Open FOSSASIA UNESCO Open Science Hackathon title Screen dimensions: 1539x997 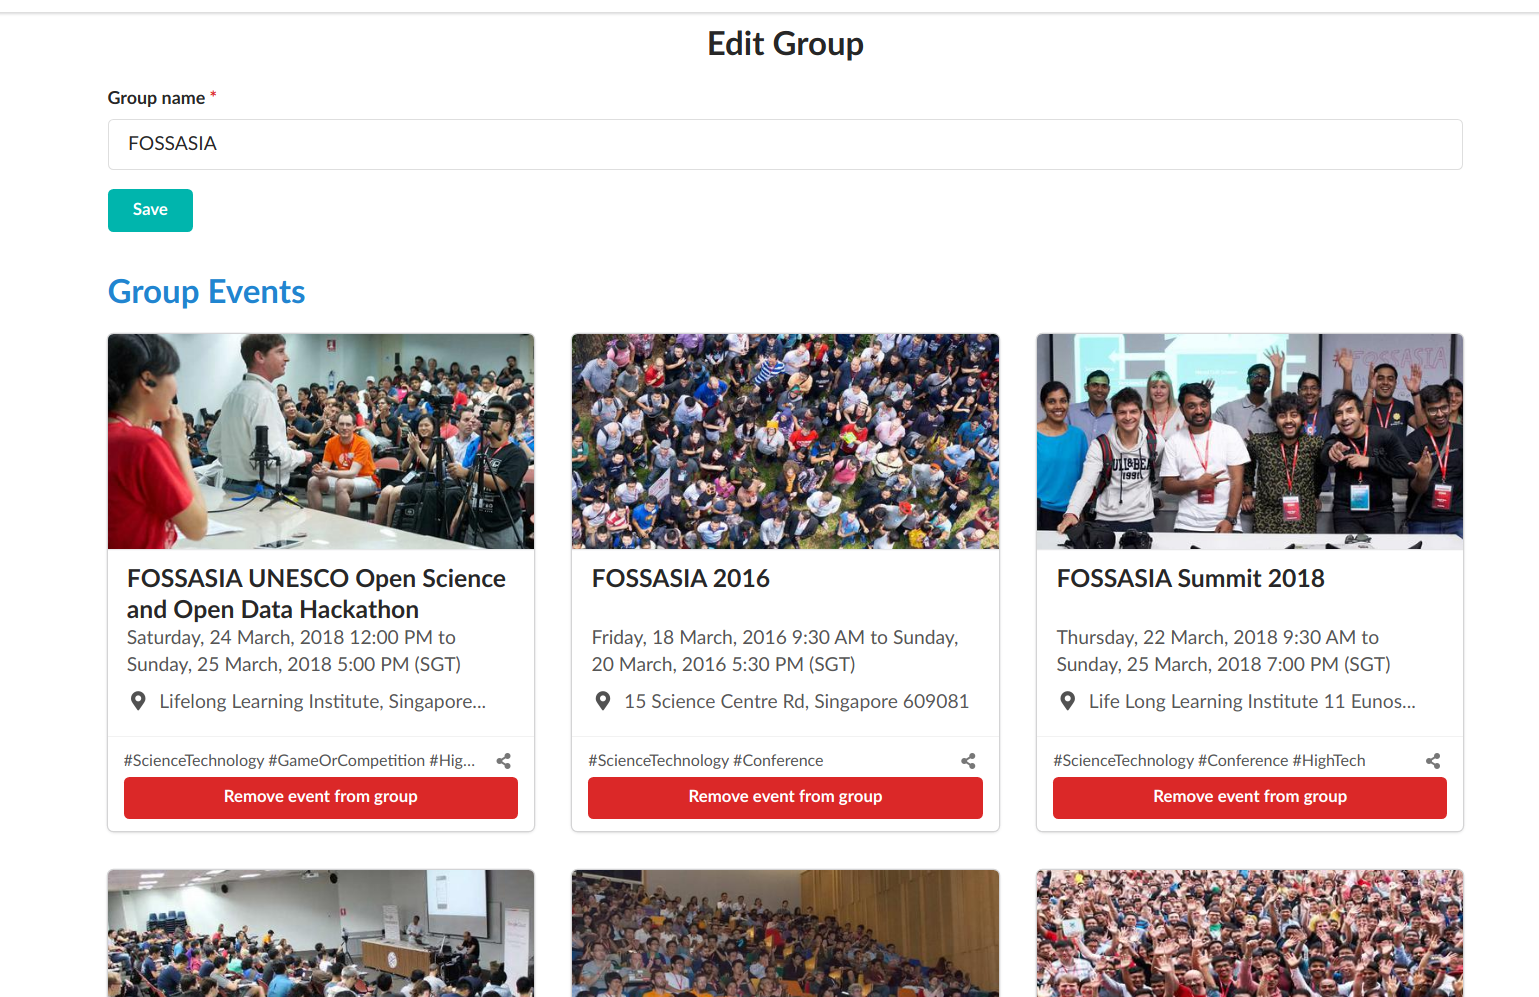click(x=316, y=594)
